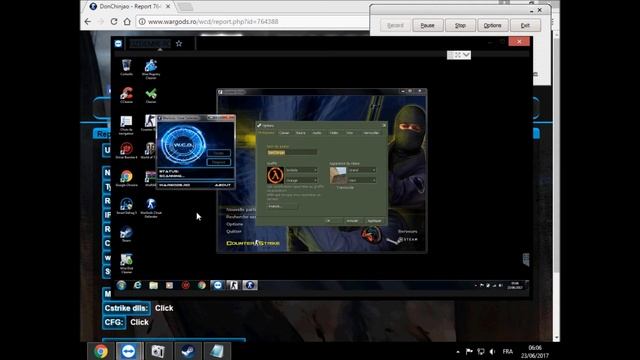Open green checkmark desktop shortcut

coord(151,95)
